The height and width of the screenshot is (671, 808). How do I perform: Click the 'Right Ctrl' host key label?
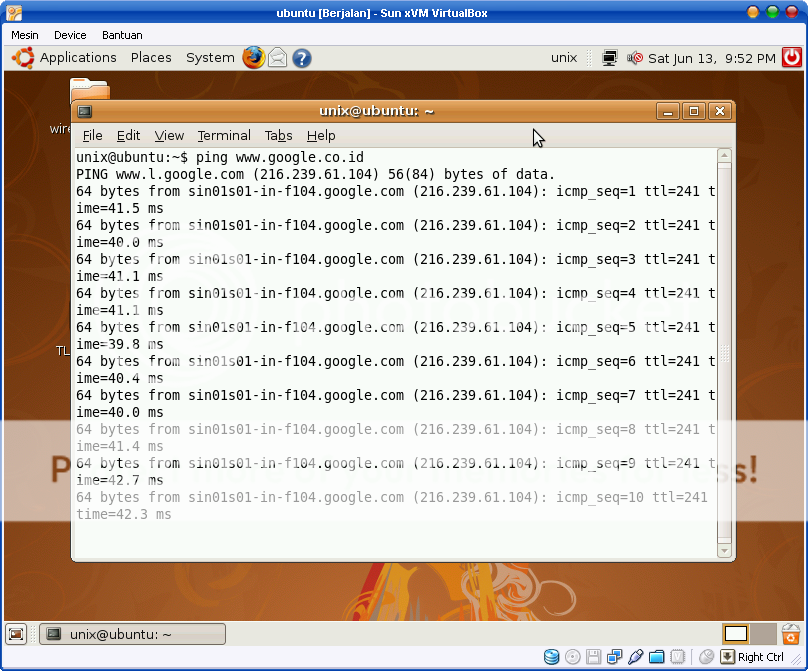pos(761,657)
